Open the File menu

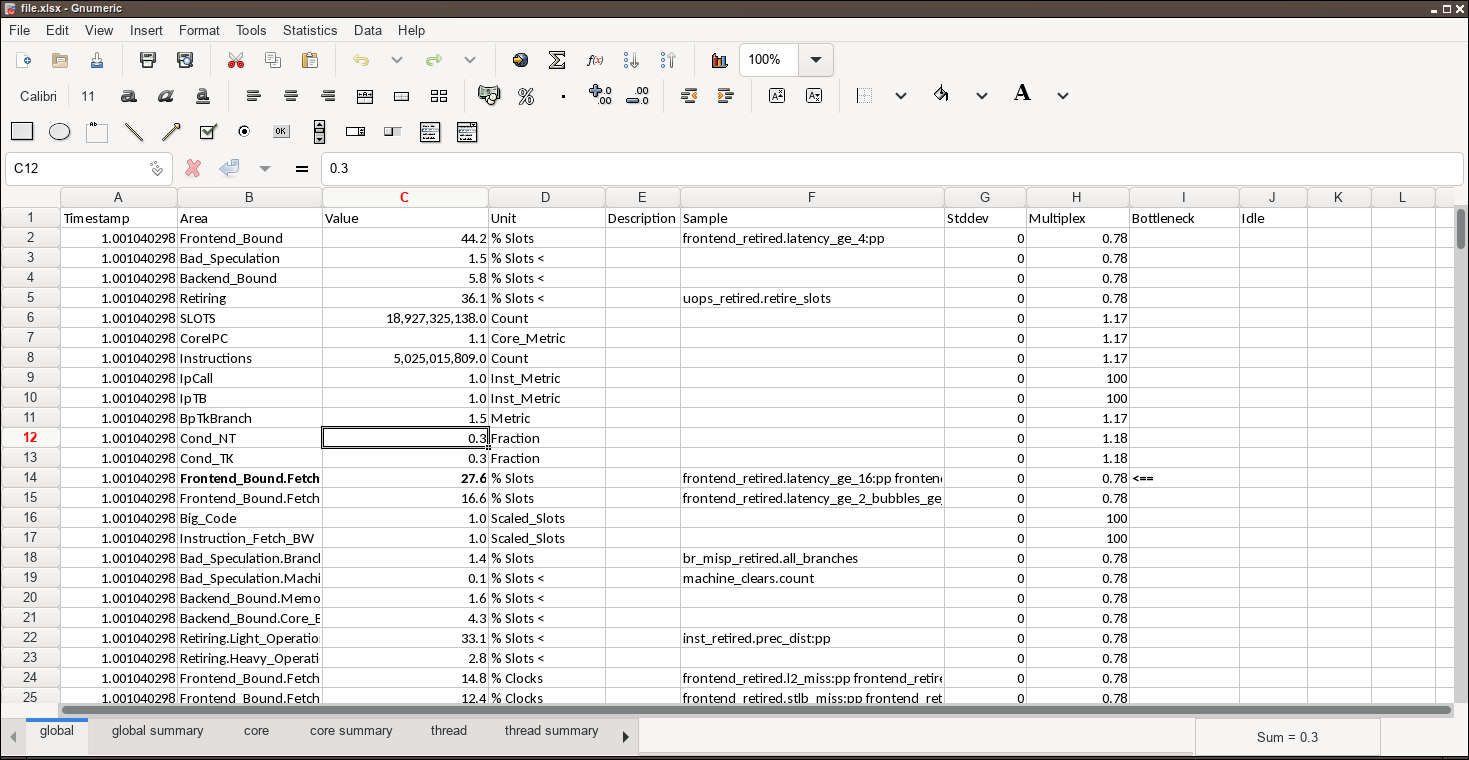[x=19, y=30]
